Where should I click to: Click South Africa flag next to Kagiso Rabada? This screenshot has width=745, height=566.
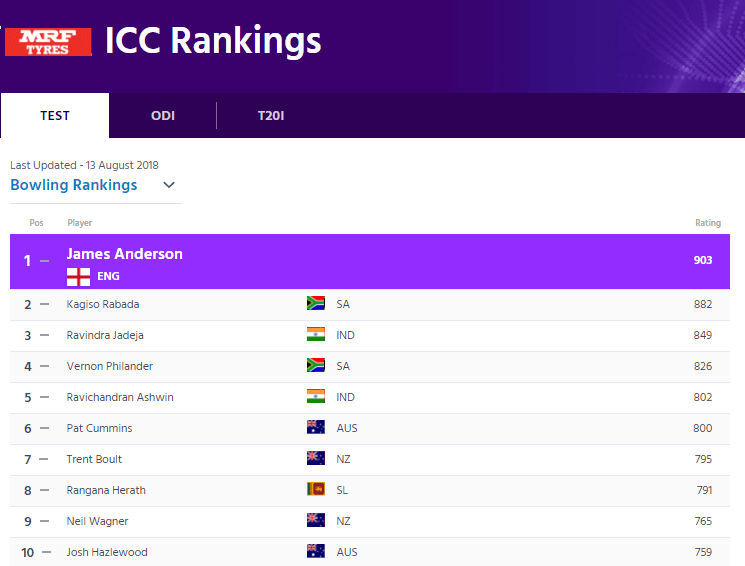click(x=316, y=304)
